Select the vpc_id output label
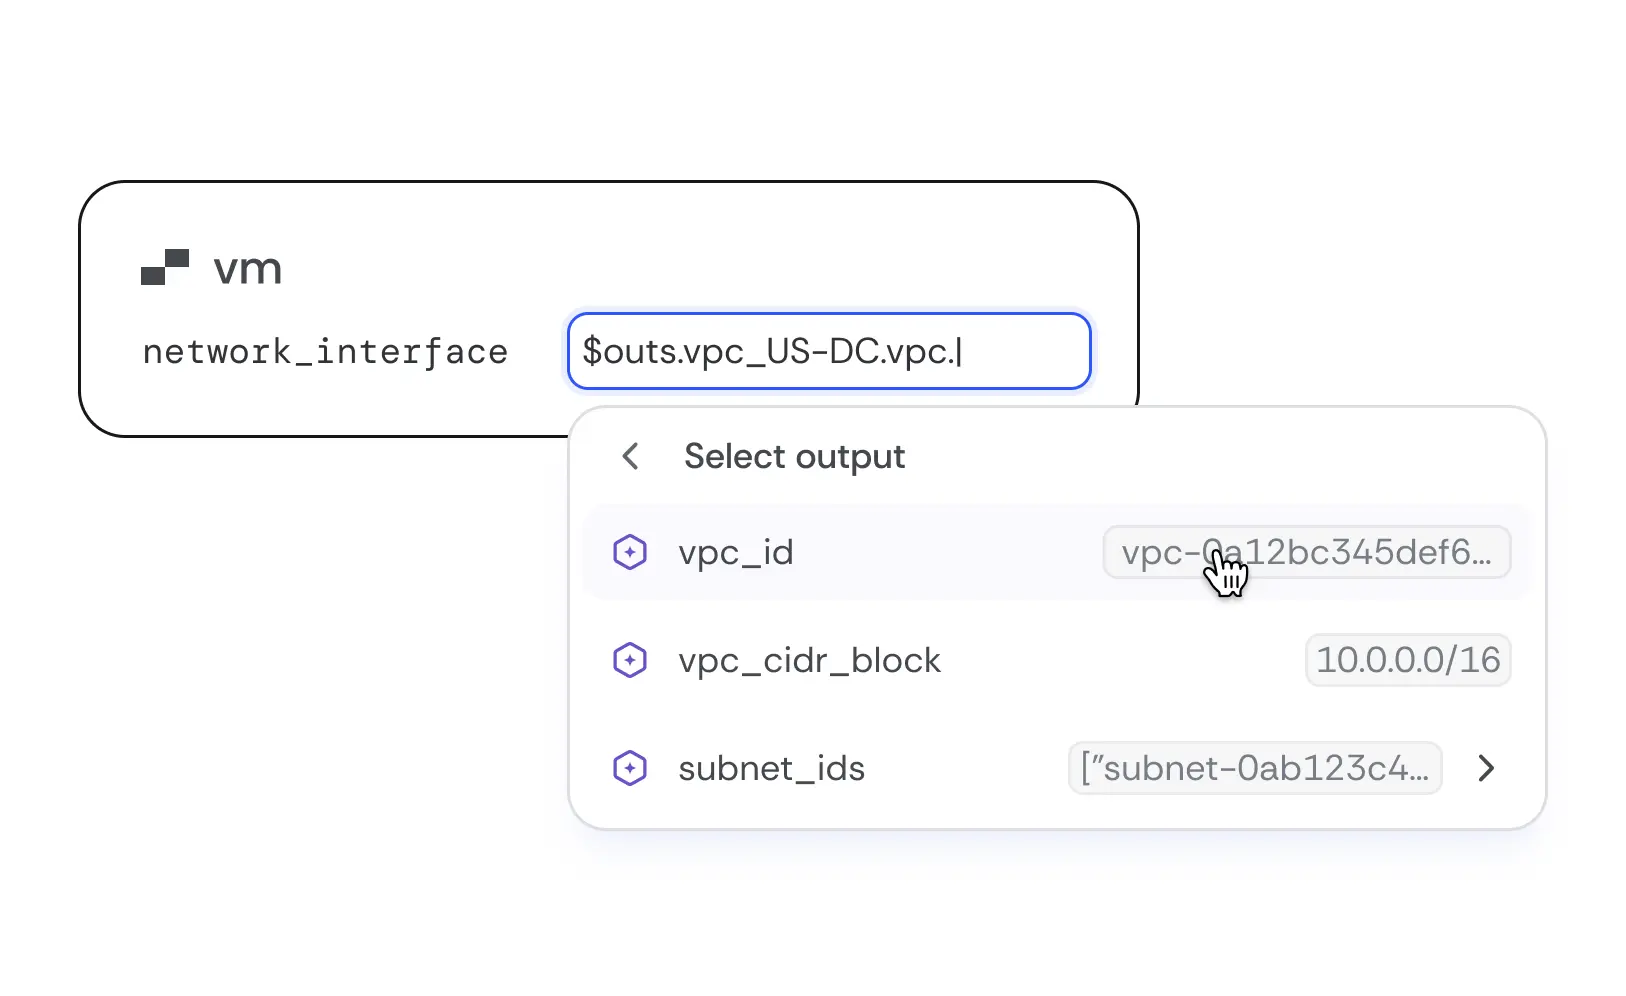The width and height of the screenshot is (1626, 996). [x=735, y=552]
